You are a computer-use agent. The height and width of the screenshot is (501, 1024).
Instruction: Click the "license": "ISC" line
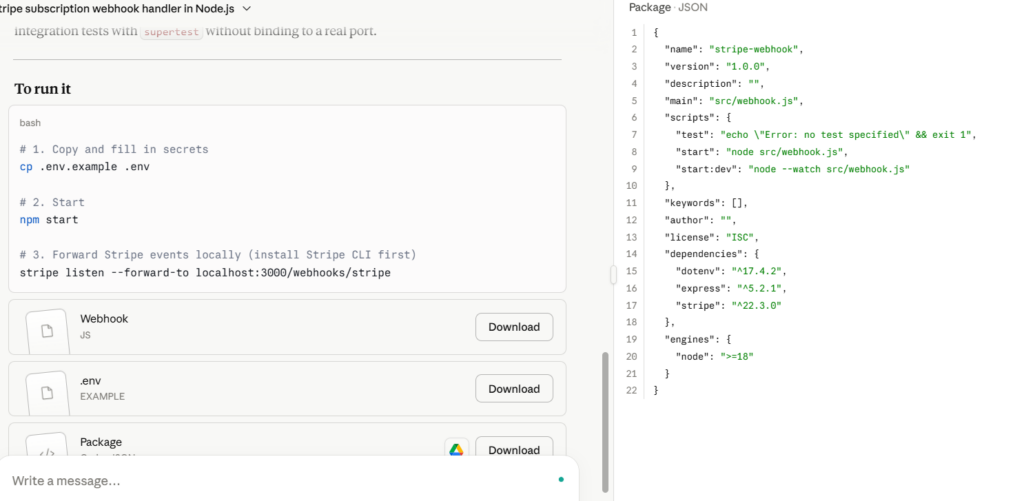point(712,237)
